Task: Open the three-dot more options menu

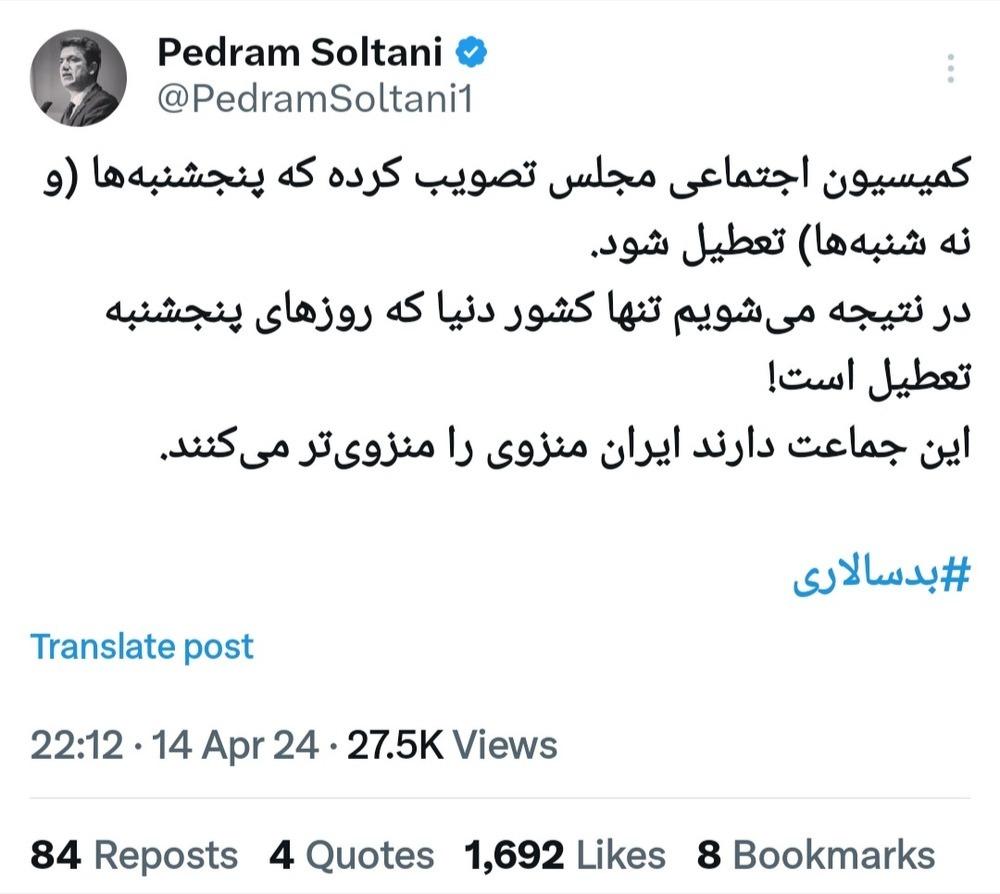Action: [950, 68]
